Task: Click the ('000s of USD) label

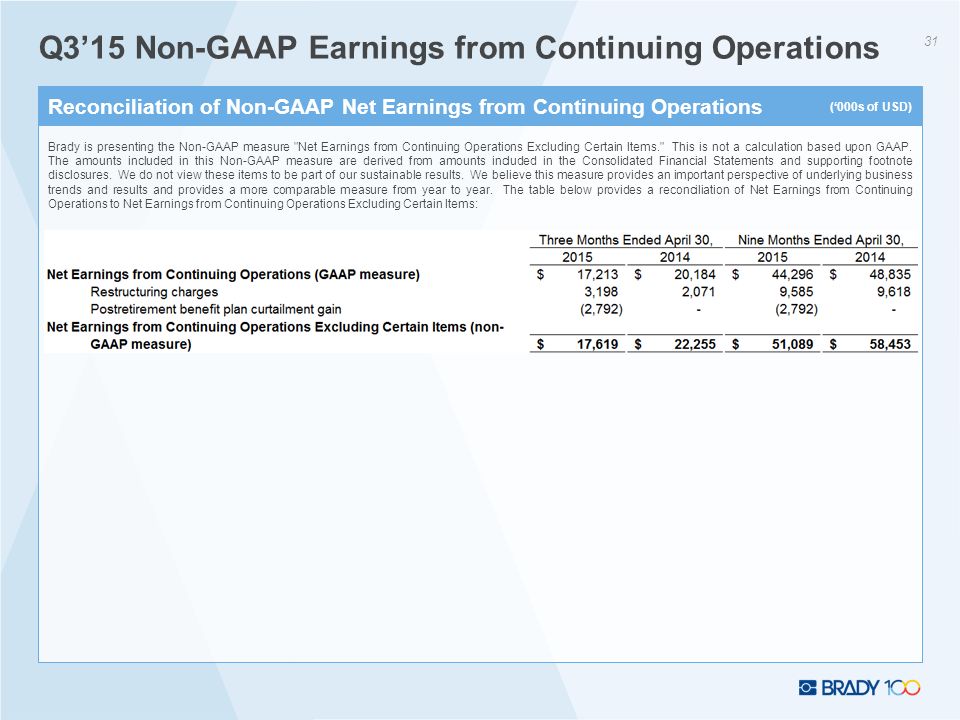Action: 871,107
